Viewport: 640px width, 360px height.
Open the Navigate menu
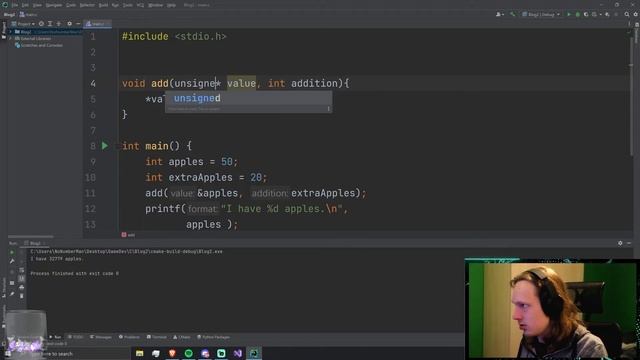click(53, 5)
